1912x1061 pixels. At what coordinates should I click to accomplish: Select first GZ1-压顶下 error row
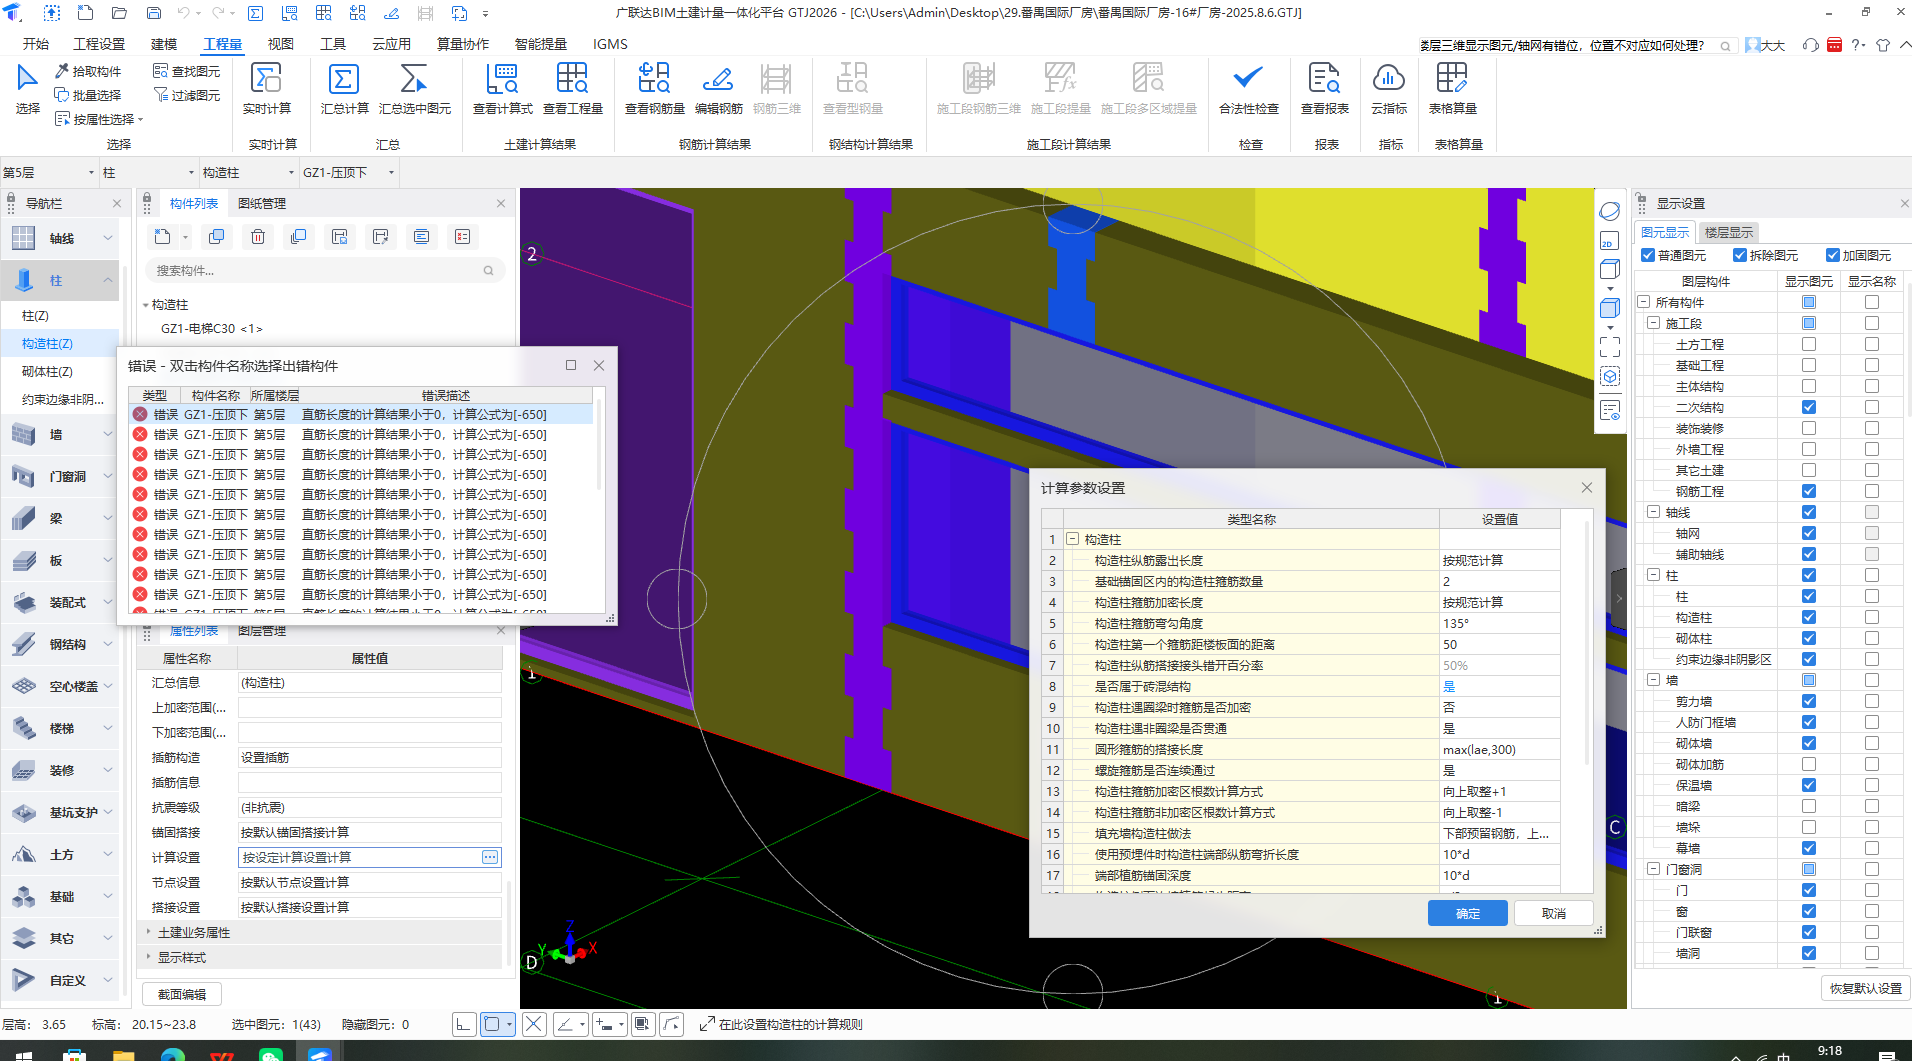[362, 414]
